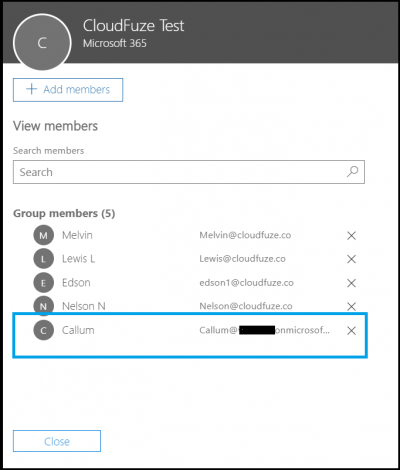400x470 pixels.
Task: Click Callum's onmicrosoft email address
Action: (x=264, y=330)
